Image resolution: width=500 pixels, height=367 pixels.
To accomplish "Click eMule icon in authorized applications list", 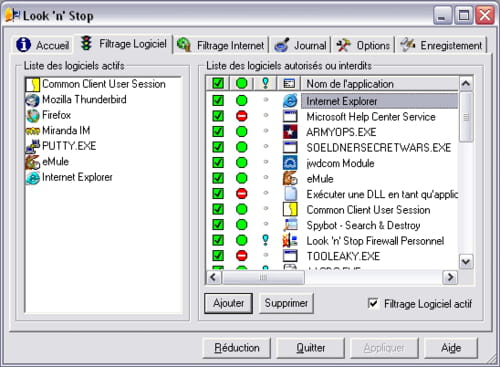I will coord(290,178).
